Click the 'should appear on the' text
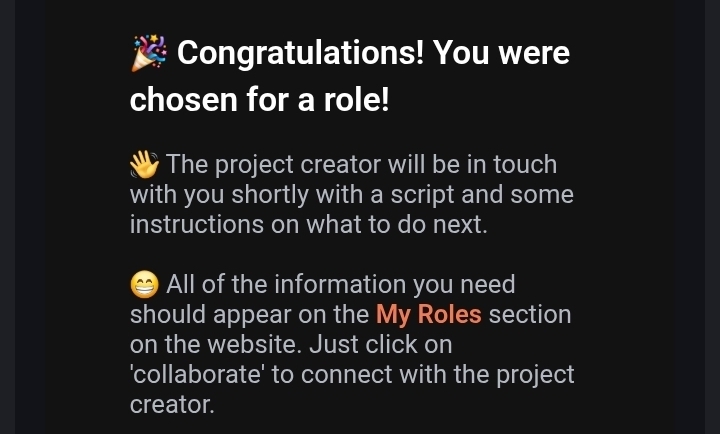Image resolution: width=720 pixels, height=434 pixels. point(249,315)
